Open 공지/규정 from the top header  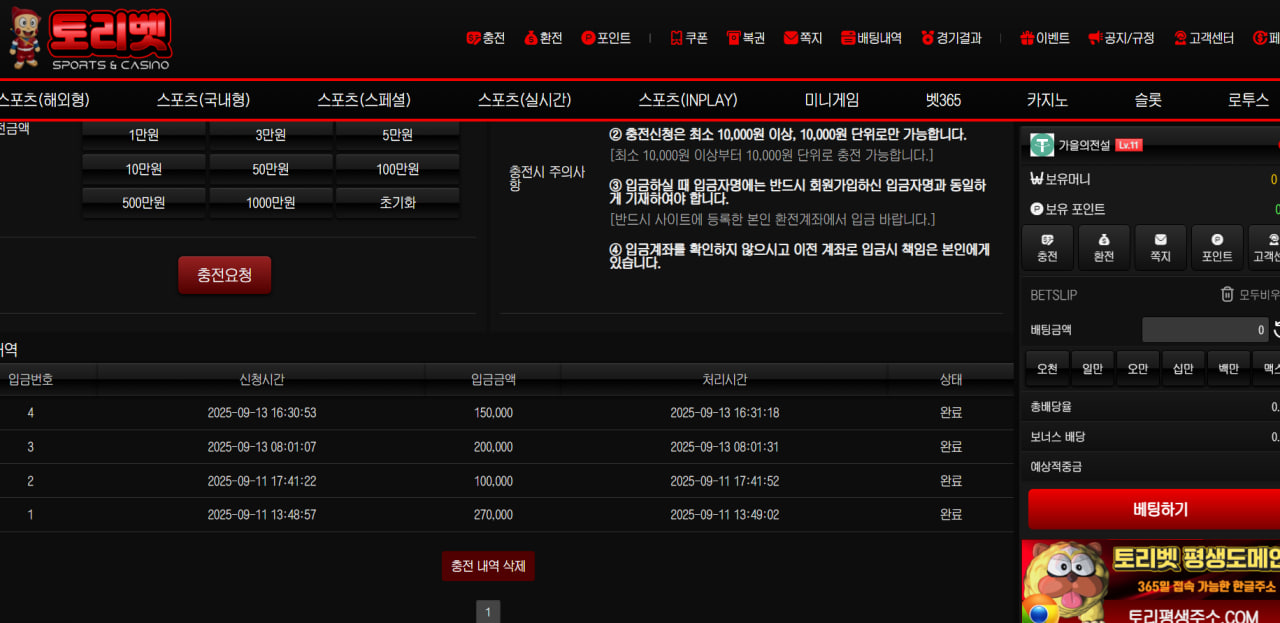coord(1121,38)
